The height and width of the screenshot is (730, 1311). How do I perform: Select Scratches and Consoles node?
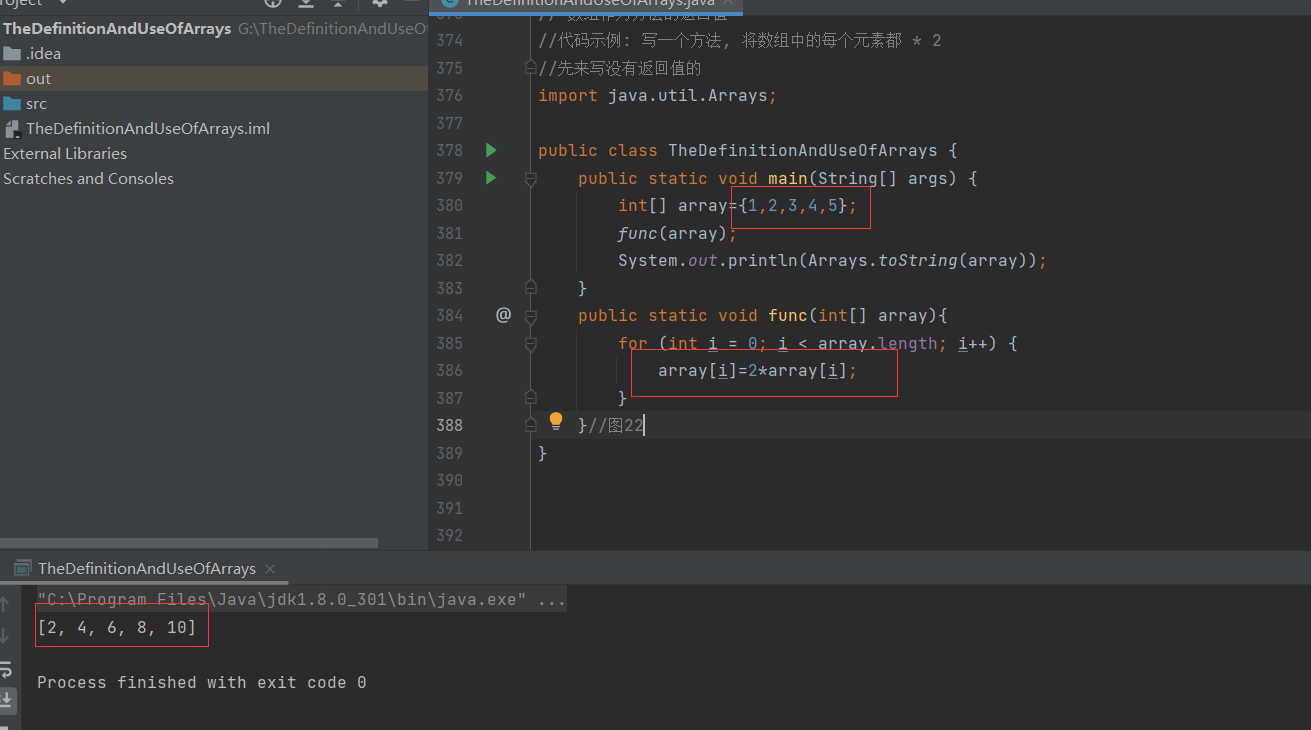tap(88, 179)
